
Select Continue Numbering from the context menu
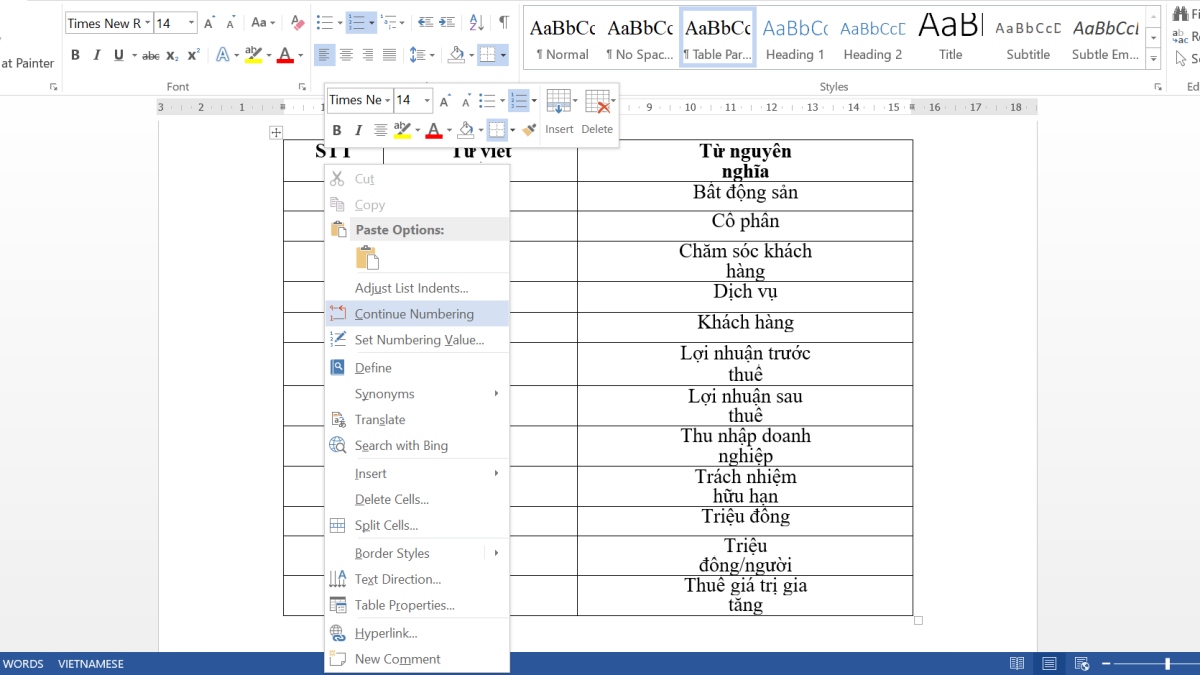tap(413, 313)
